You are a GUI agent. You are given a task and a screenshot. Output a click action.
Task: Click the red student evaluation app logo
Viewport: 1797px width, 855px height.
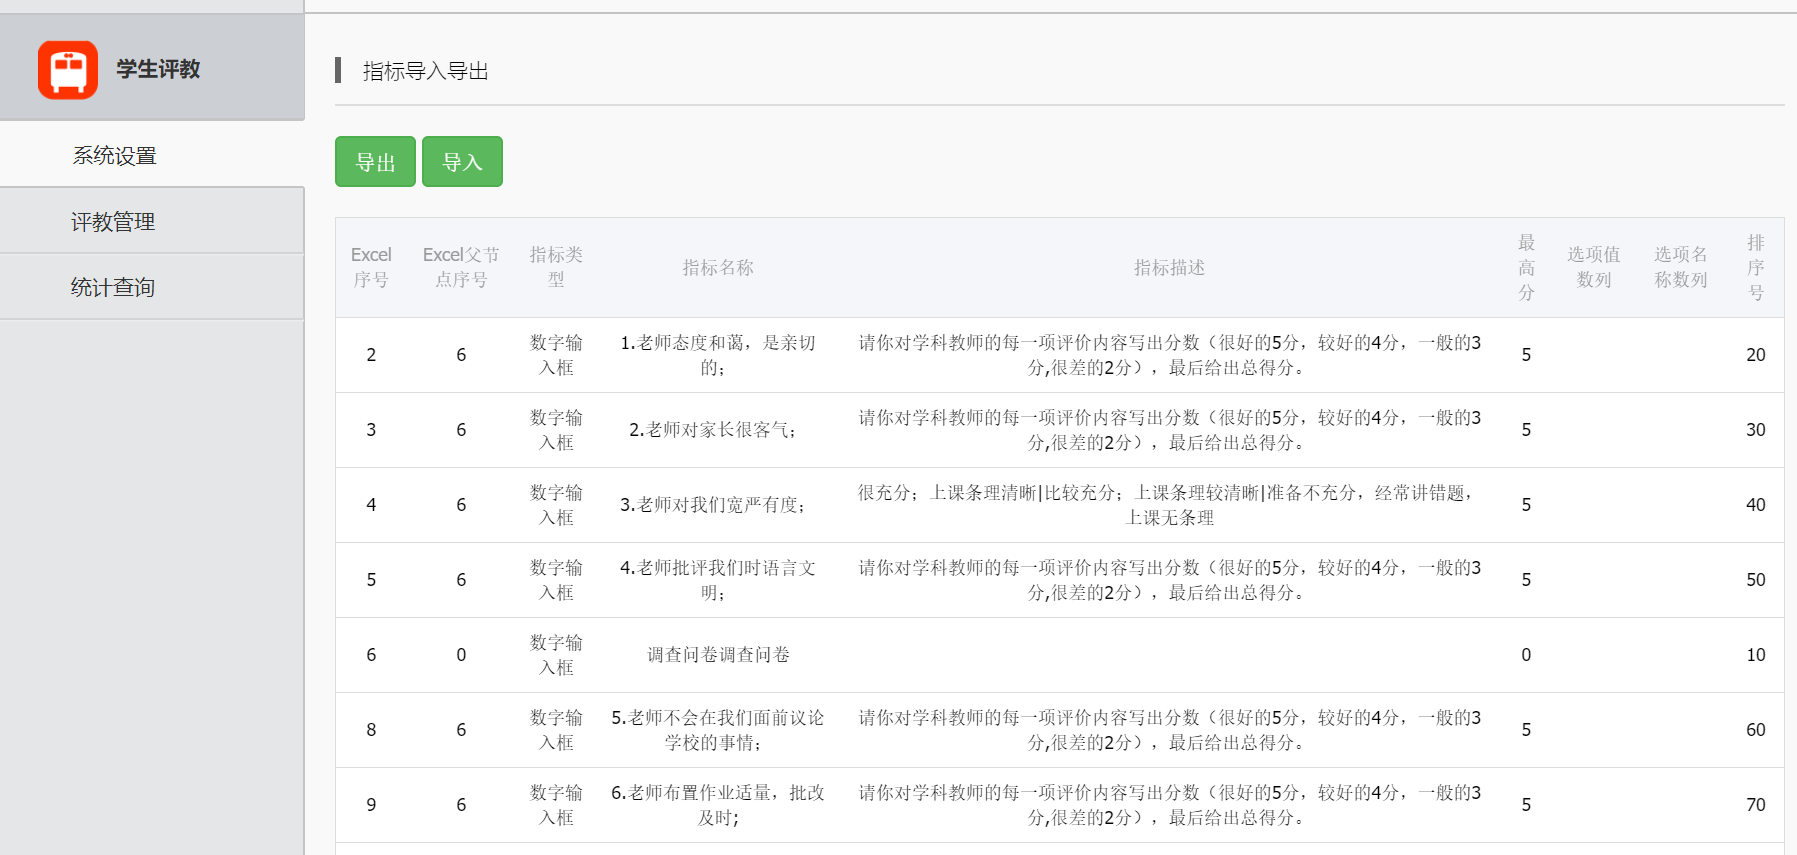point(68,70)
